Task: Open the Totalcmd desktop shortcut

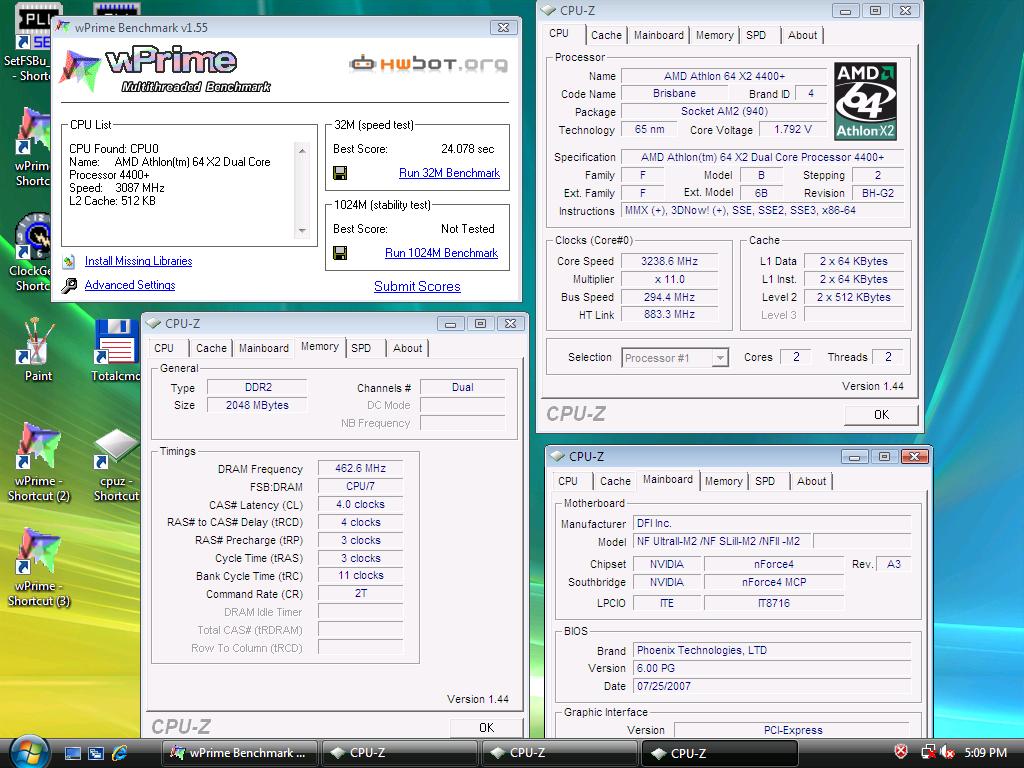Action: [116, 349]
